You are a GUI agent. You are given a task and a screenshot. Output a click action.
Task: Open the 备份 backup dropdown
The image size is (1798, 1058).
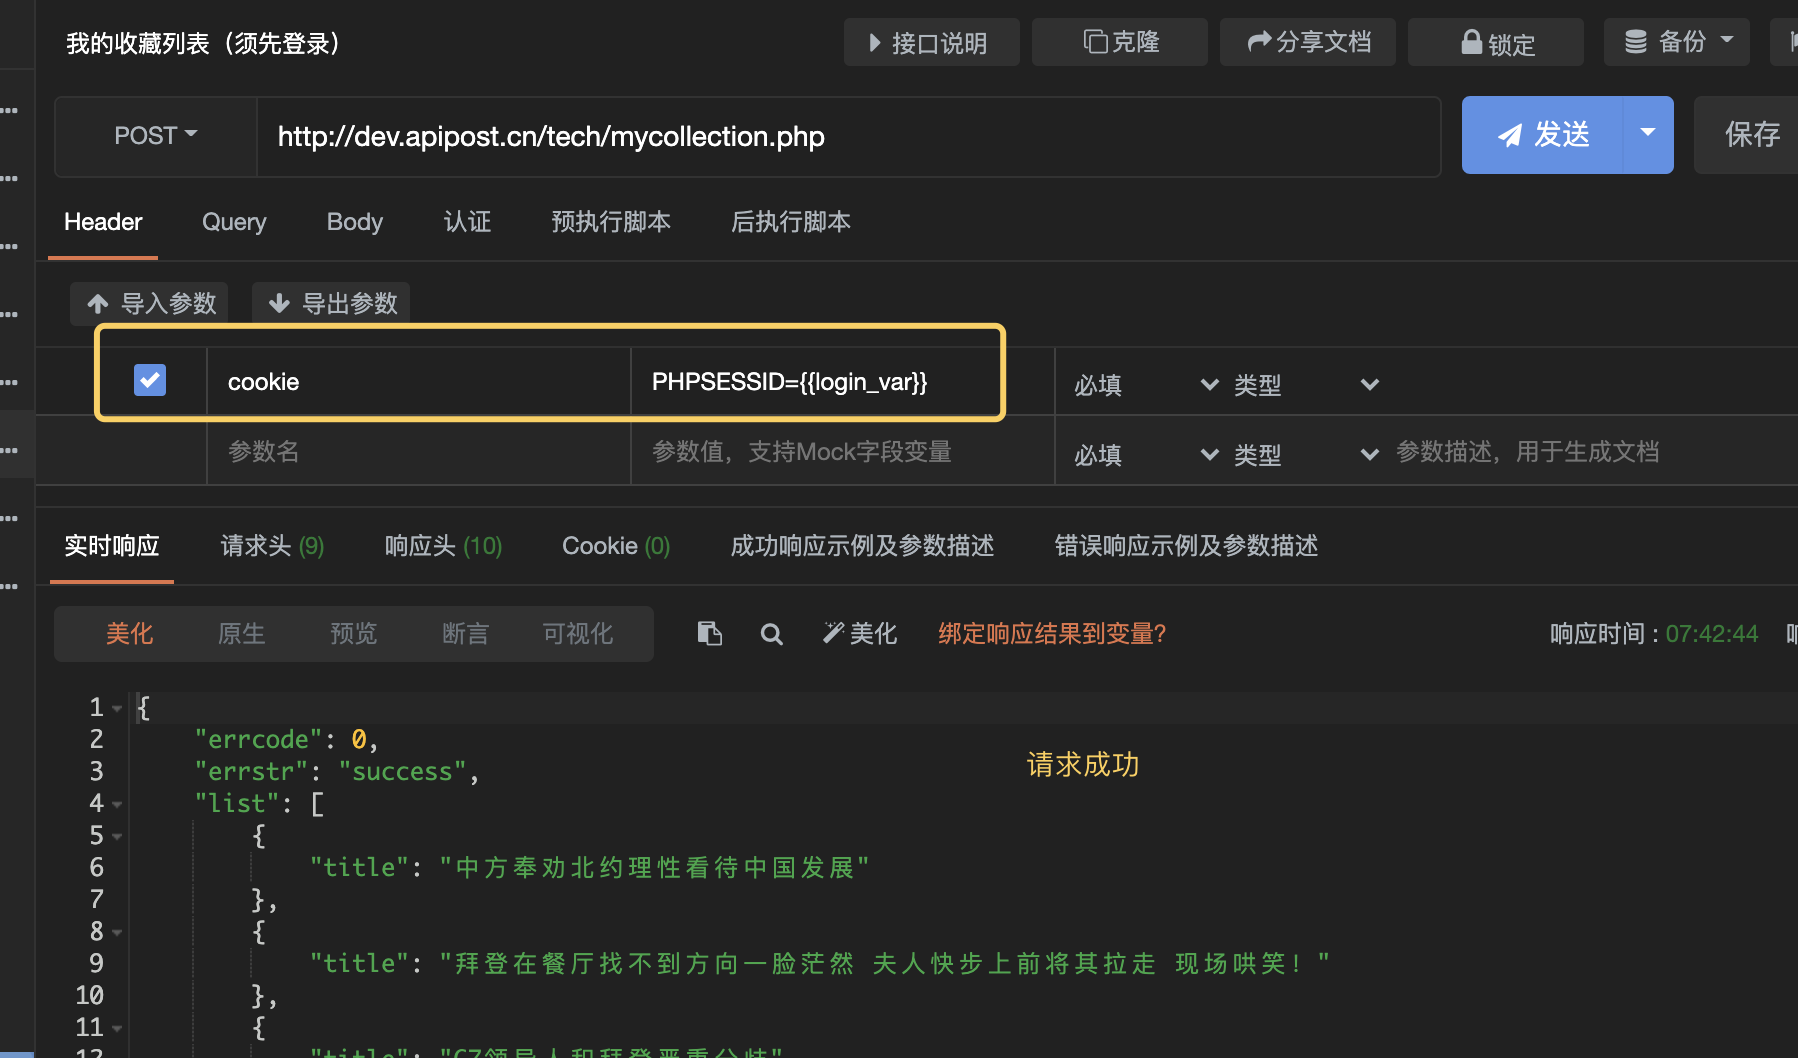pyautogui.click(x=1676, y=42)
